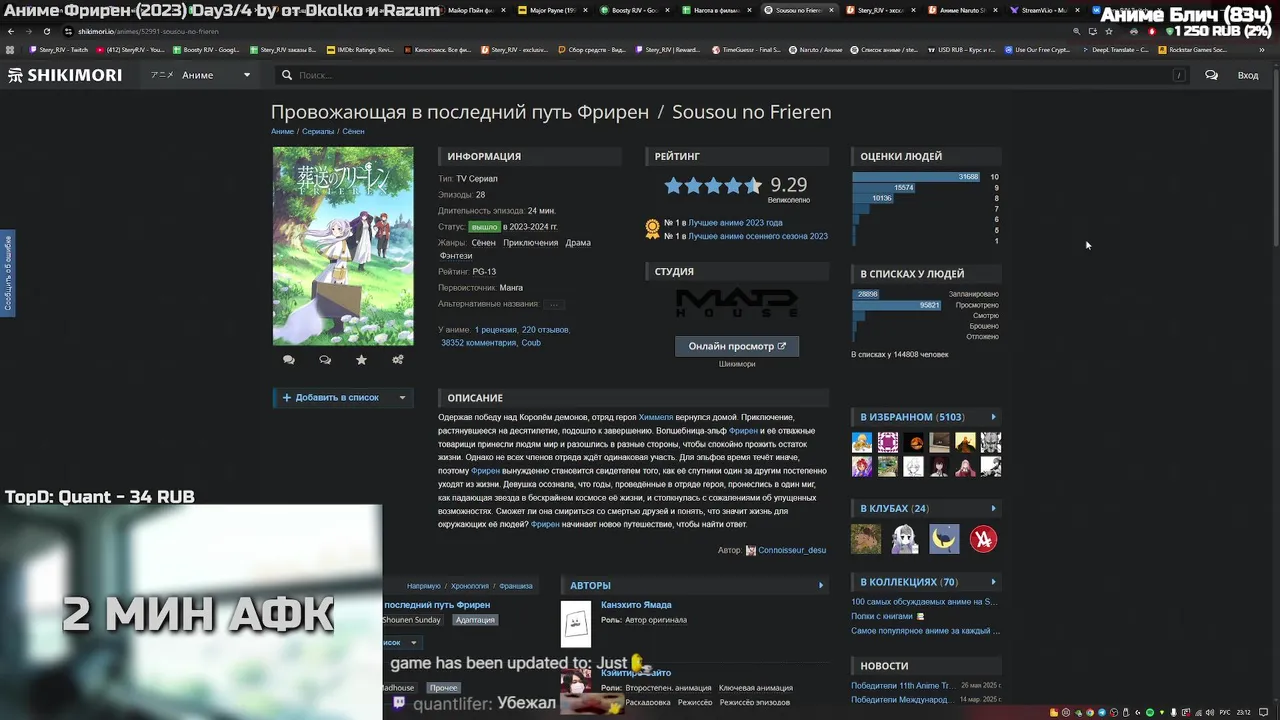Open the Фэнтези genre link
The width and height of the screenshot is (1280, 720).
point(455,256)
